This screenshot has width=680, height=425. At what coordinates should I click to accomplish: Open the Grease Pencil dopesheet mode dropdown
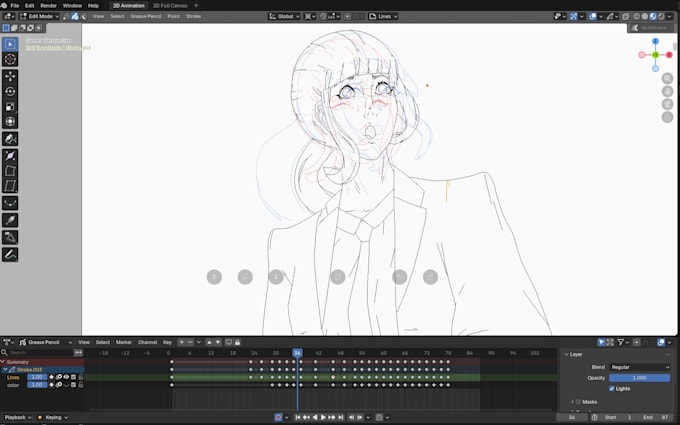pyautogui.click(x=46, y=342)
